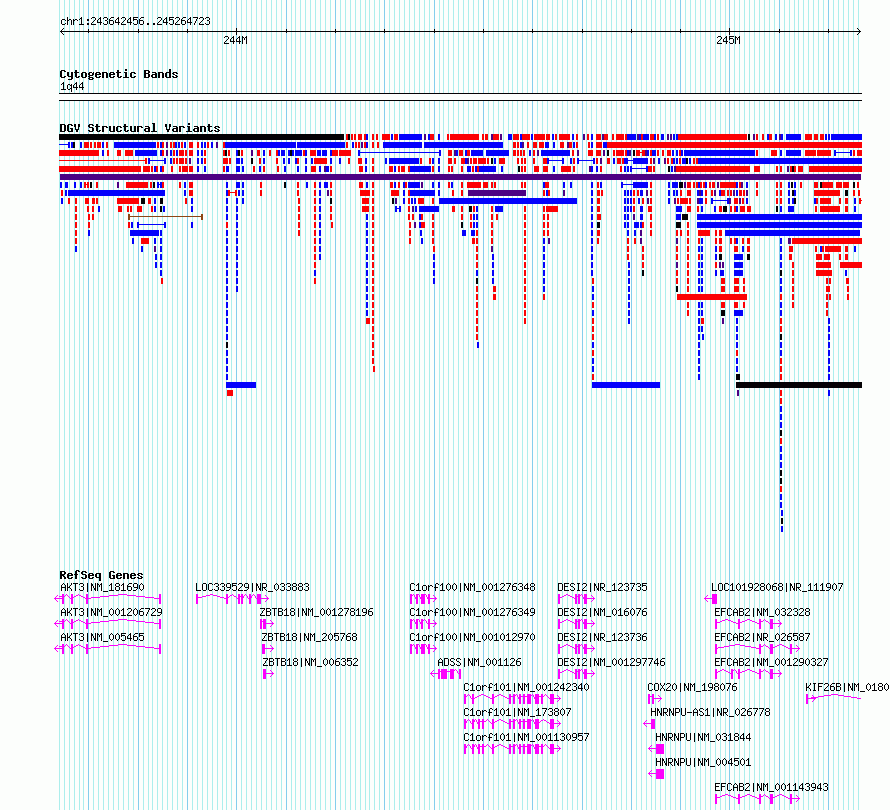
Task: Click the long purple variant spanning the region
Action: 460,177
